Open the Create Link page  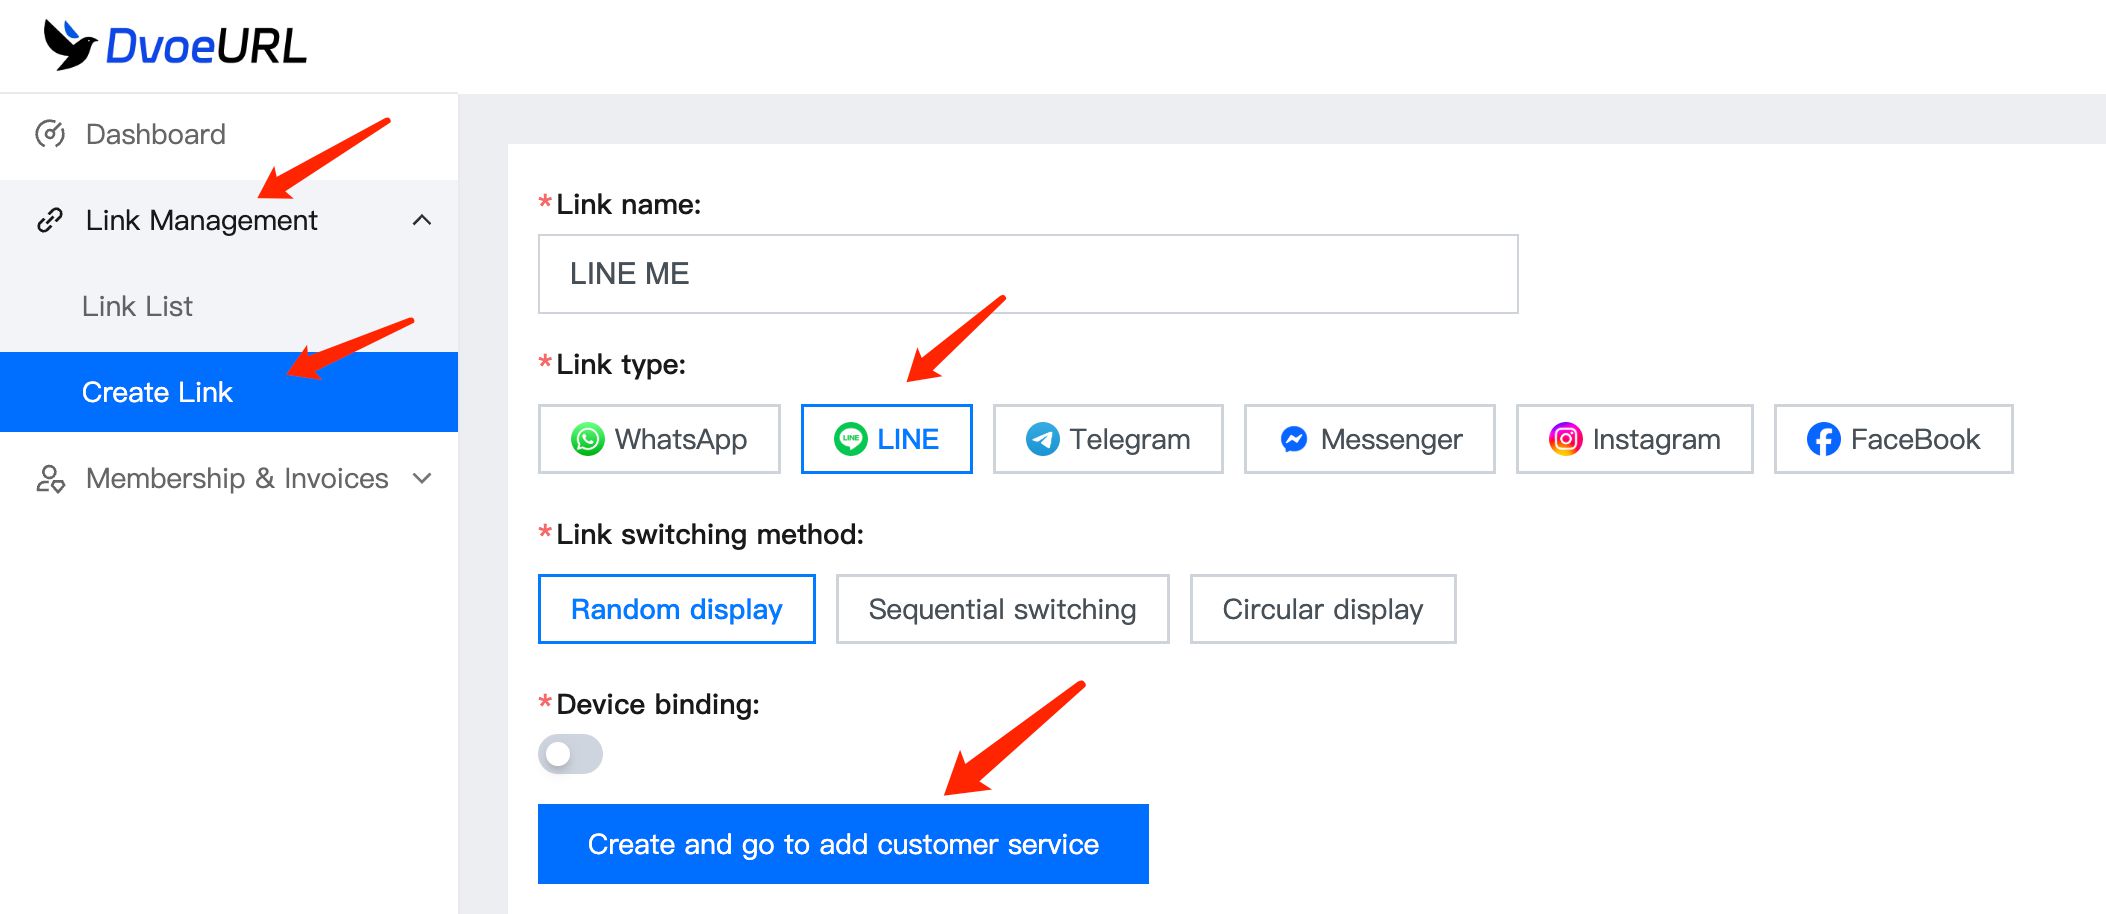pyautogui.click(x=229, y=392)
